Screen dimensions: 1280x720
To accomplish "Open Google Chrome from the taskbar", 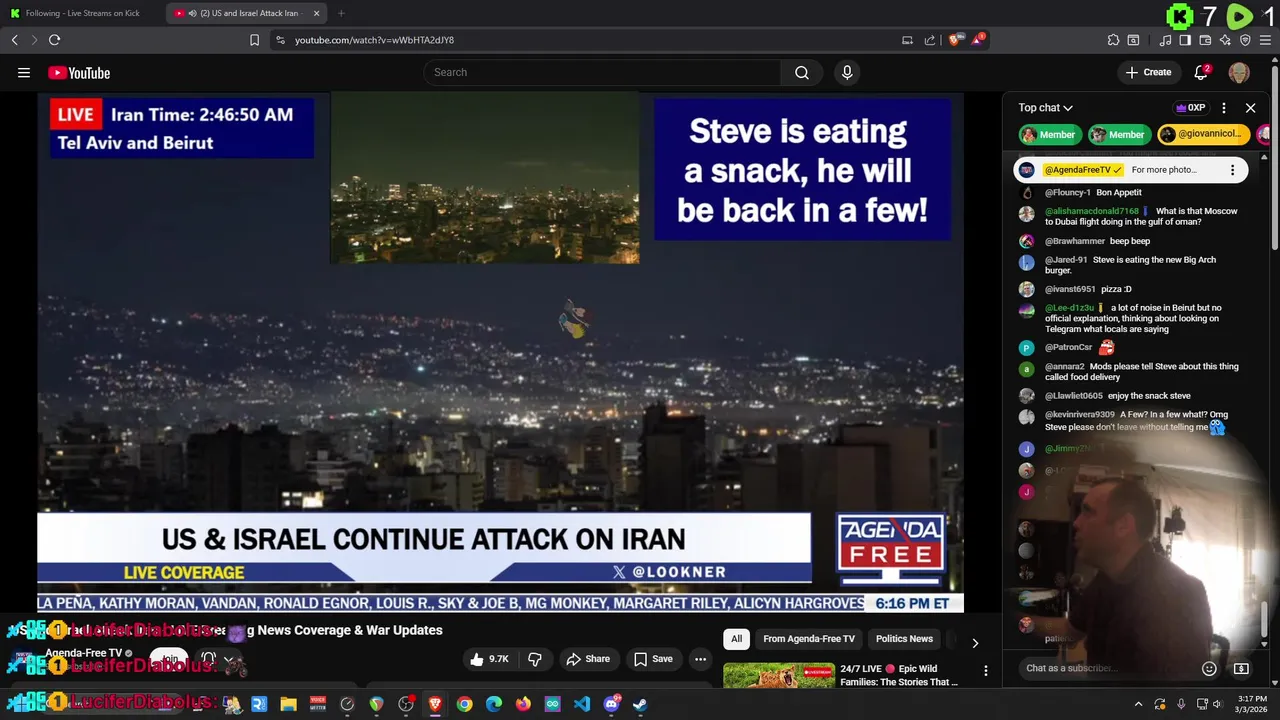I will (x=464, y=704).
